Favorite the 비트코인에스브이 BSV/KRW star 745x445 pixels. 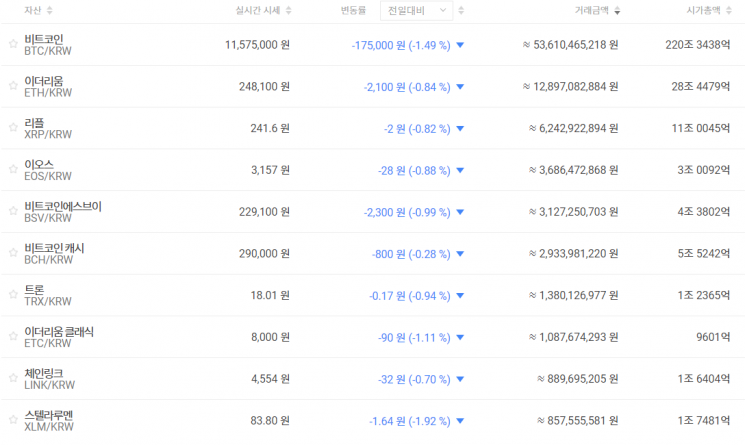[x=13, y=211]
